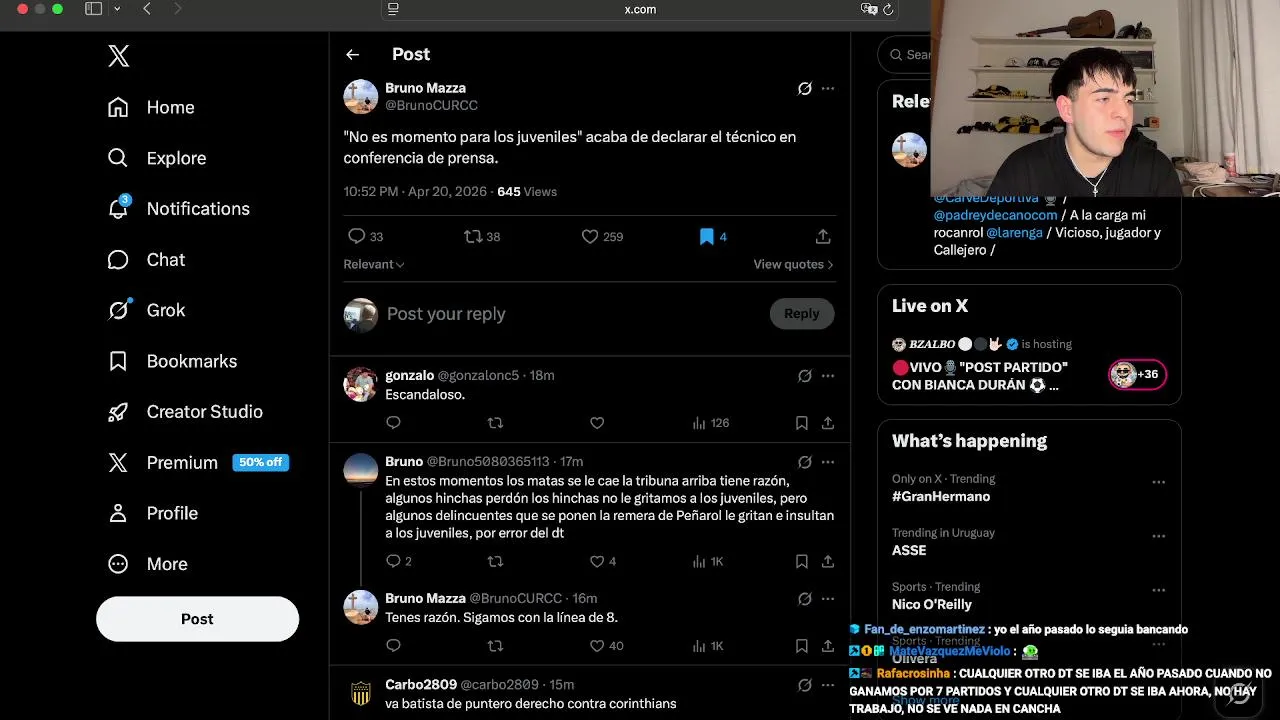Image resolution: width=1280 pixels, height=720 pixels.
Task: Open three-dot menu on Bruno Mazza's 16m reply
Action: tap(828, 599)
